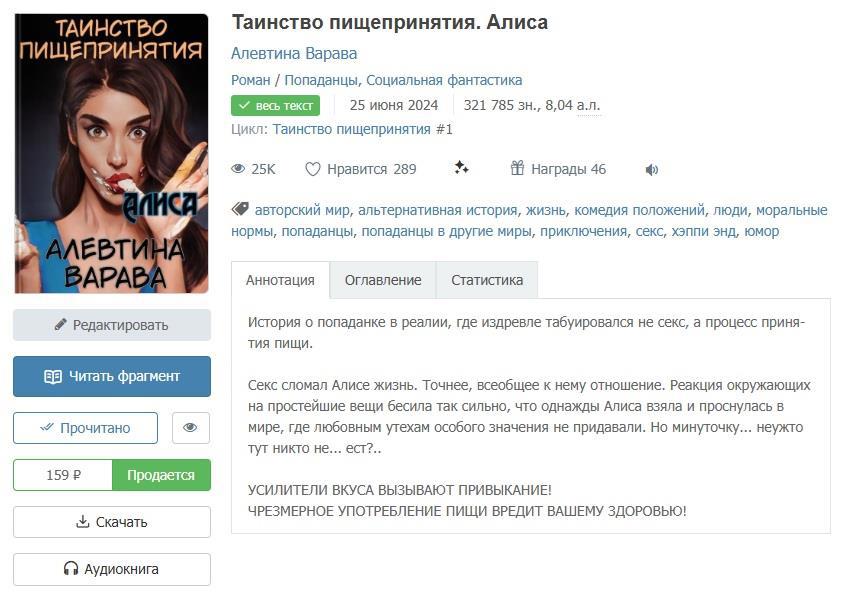Click the heart Нравится icon
The image size is (843, 611).
pos(313,169)
